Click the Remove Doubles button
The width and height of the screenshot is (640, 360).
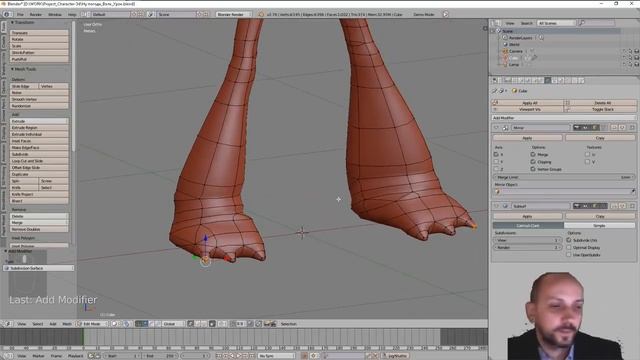(x=39, y=229)
